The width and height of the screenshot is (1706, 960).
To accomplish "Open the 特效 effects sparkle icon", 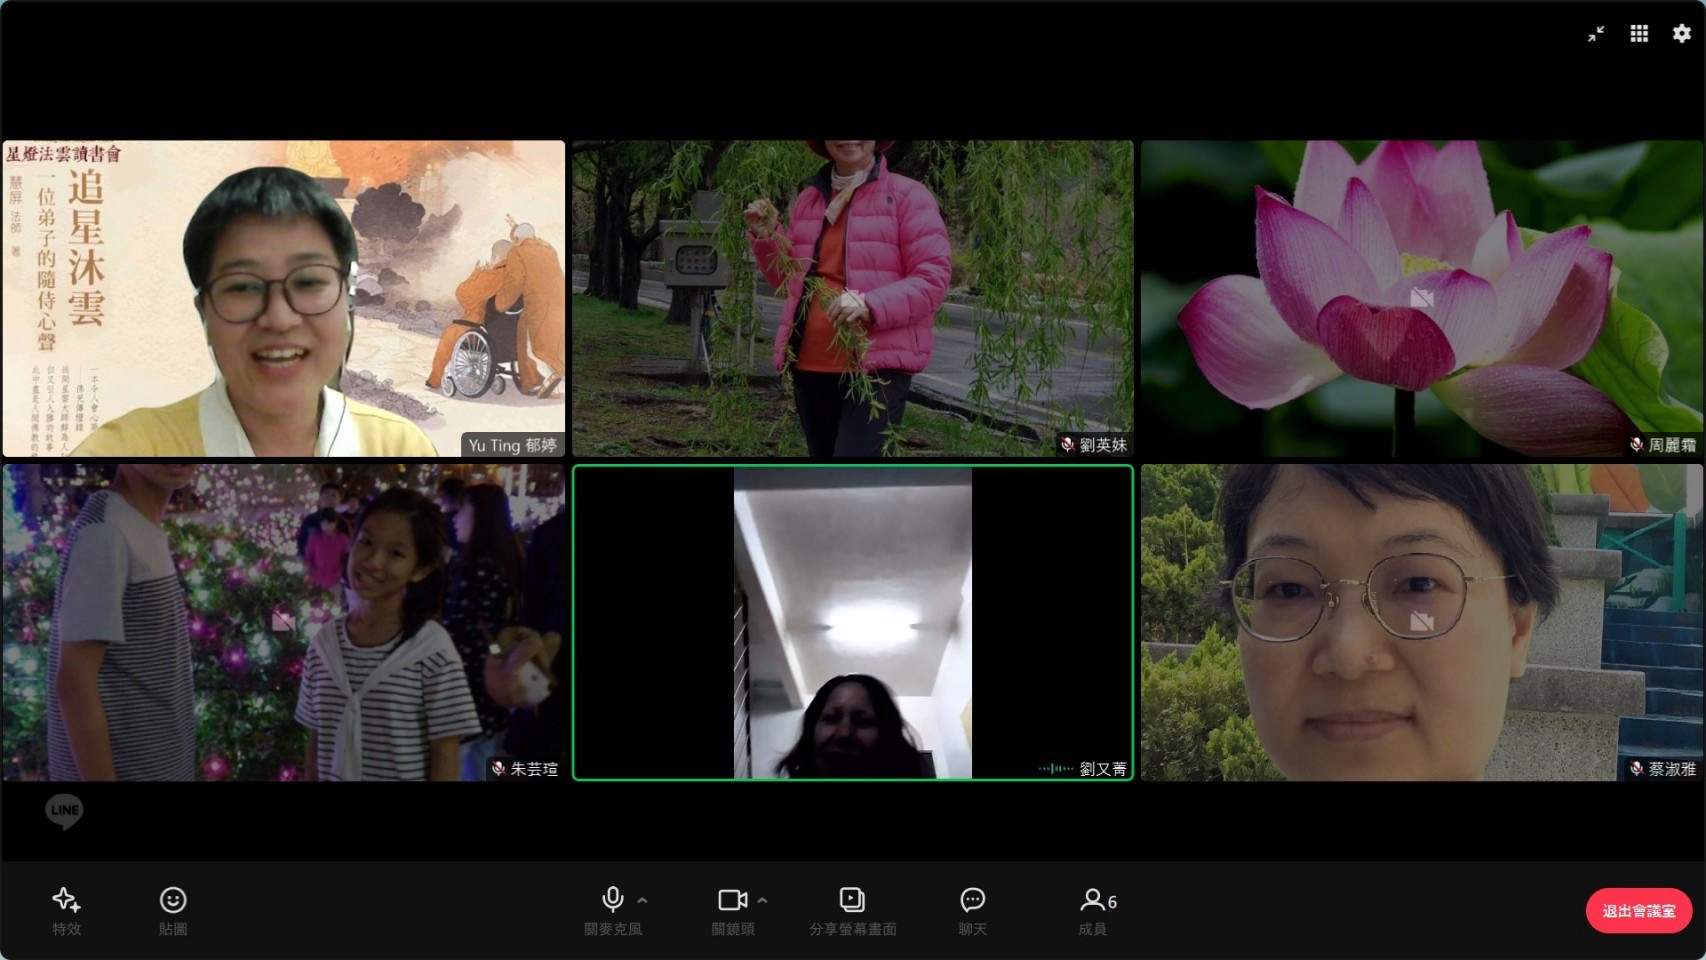I will point(66,901).
